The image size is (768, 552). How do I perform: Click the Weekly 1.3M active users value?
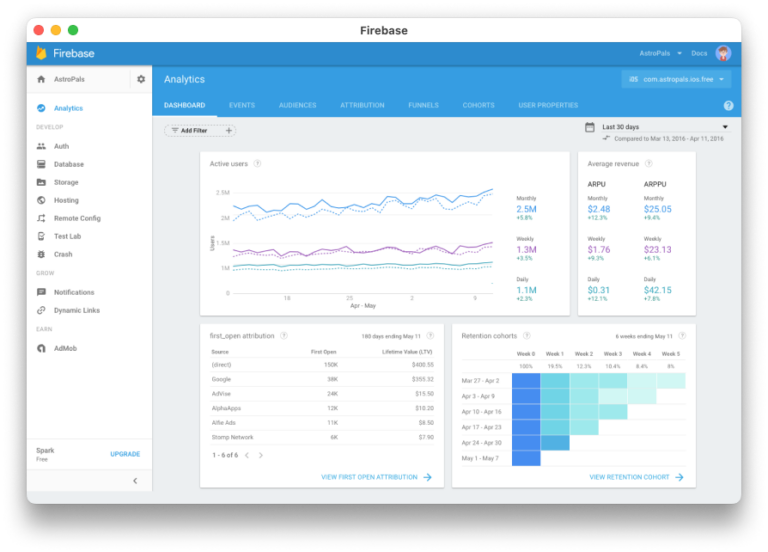tap(526, 250)
